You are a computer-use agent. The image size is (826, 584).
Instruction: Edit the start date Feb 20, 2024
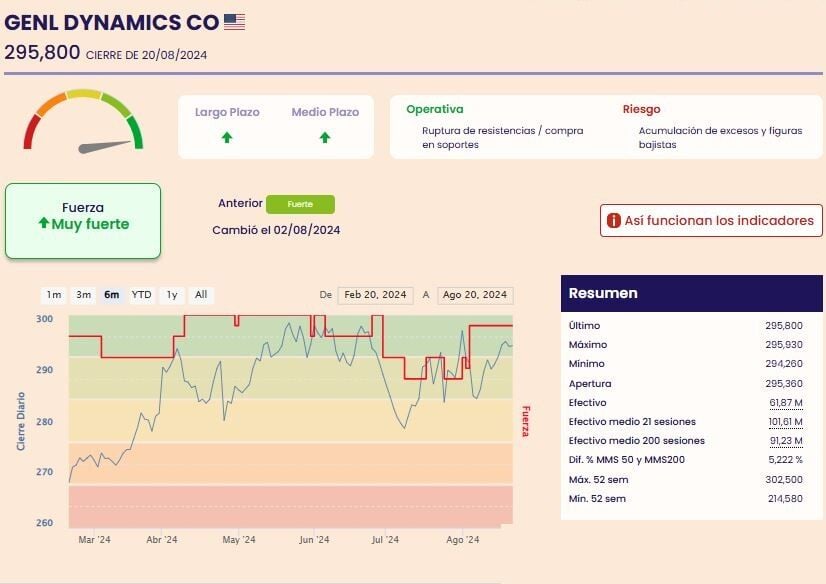tap(375, 295)
